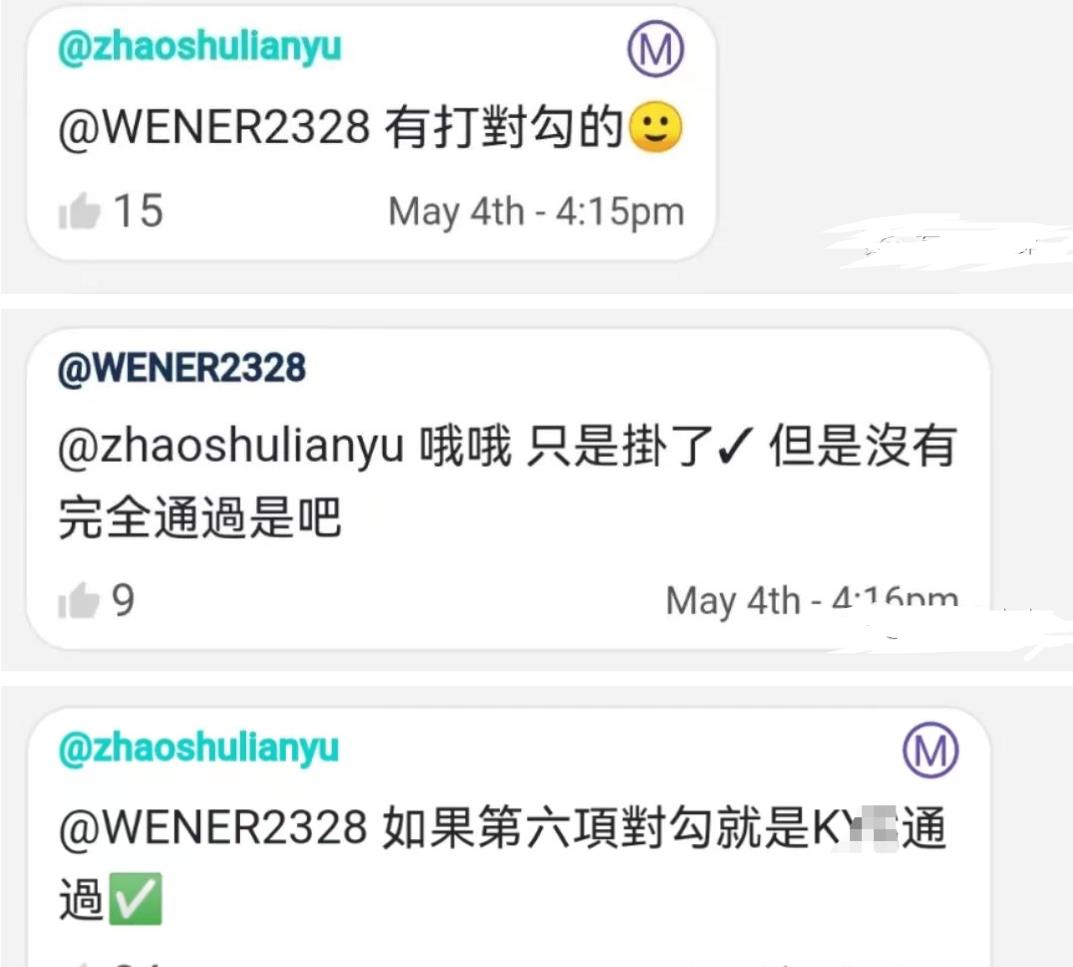Open zhaoshulianyu profile from third comment header
This screenshot has height=967, width=1073.
point(198,747)
